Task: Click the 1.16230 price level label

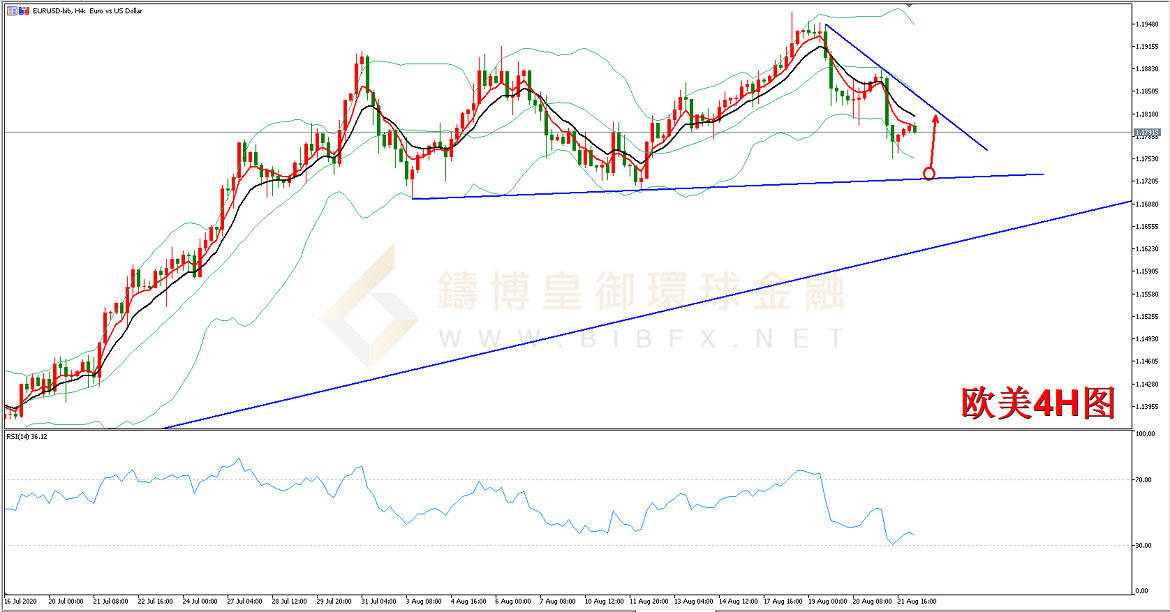Action: point(1147,249)
